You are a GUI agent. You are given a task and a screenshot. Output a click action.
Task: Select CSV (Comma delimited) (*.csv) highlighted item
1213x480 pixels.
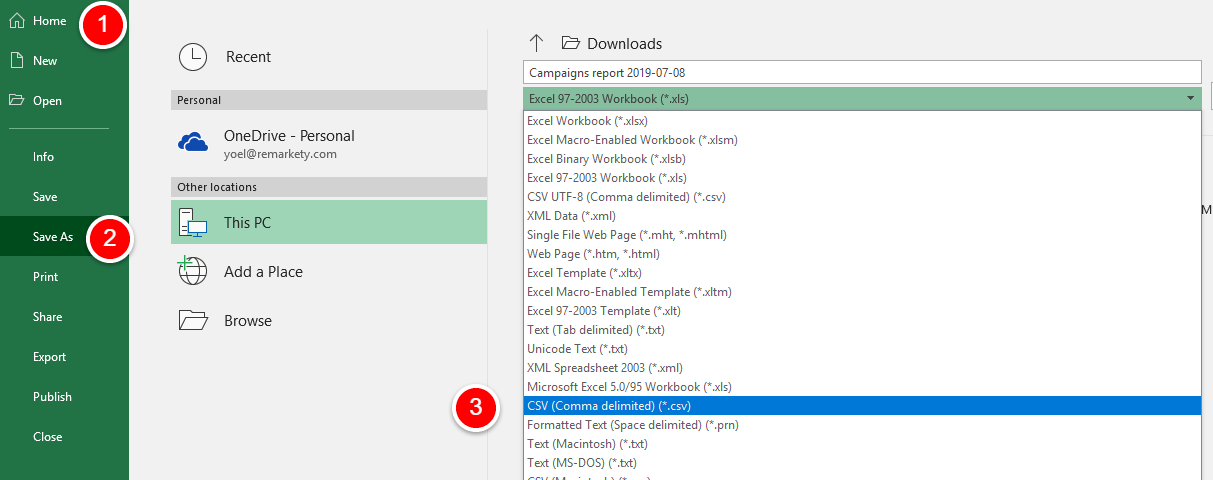(x=861, y=405)
